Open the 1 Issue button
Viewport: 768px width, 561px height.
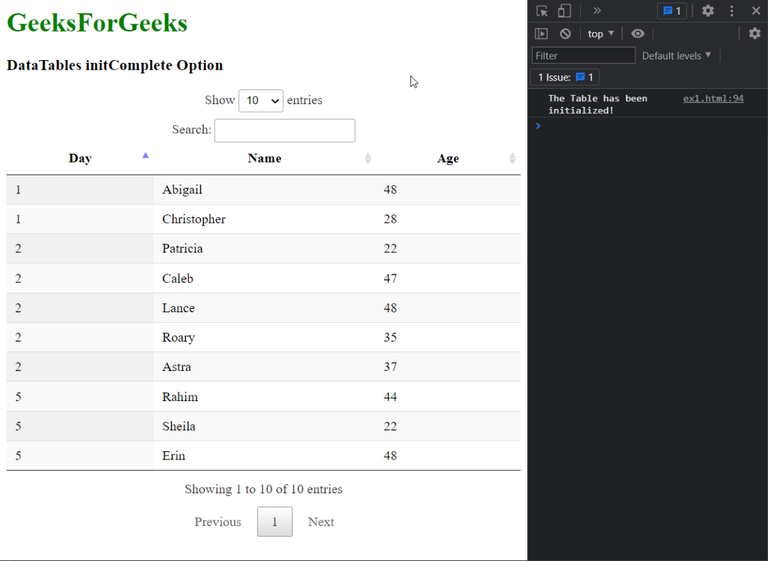tap(566, 77)
